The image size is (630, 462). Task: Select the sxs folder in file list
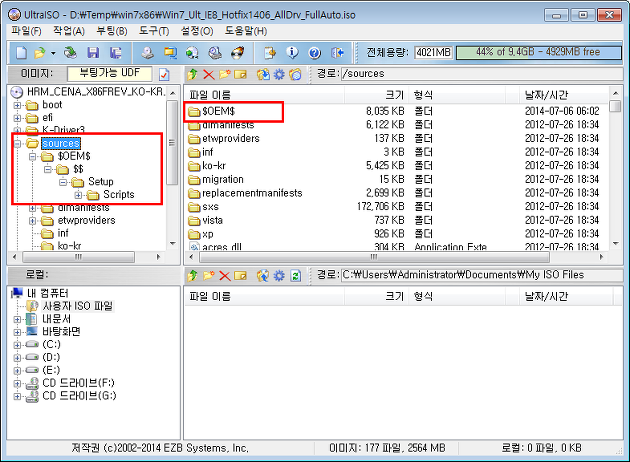tap(204, 207)
